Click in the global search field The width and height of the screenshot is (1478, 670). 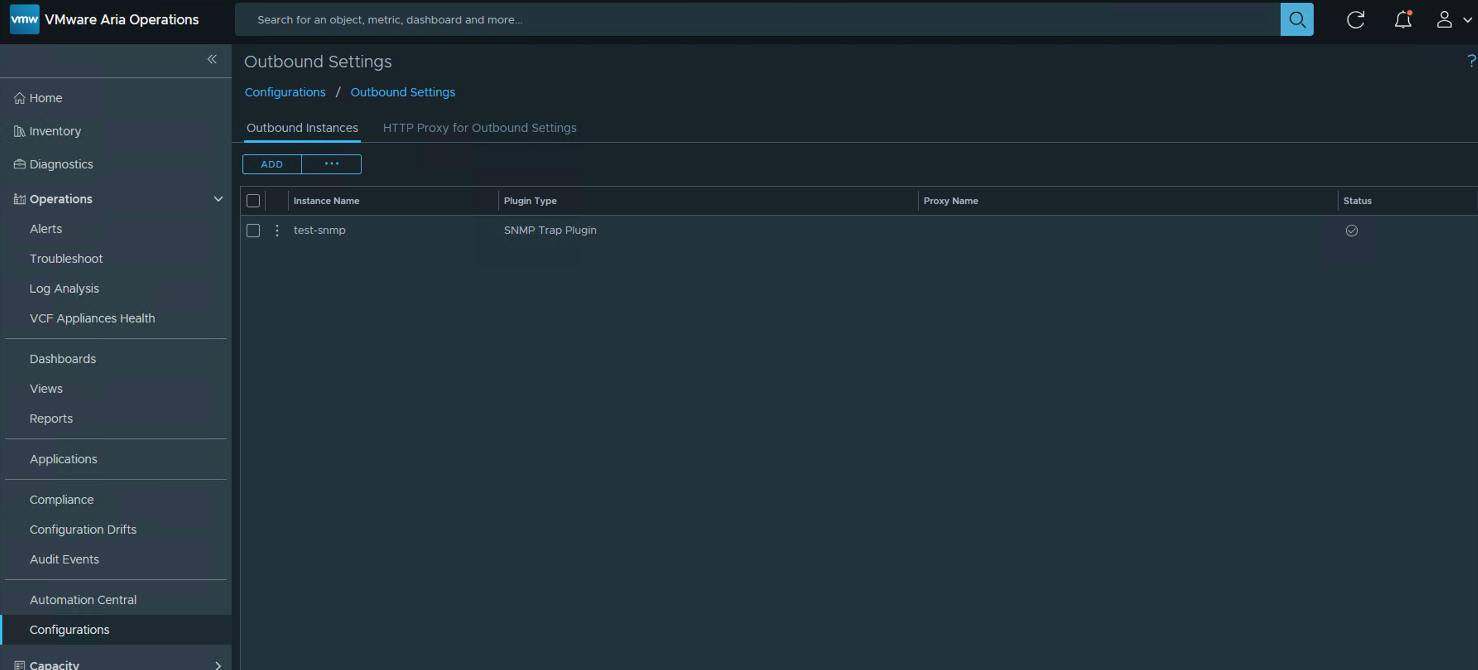pyautogui.click(x=758, y=20)
